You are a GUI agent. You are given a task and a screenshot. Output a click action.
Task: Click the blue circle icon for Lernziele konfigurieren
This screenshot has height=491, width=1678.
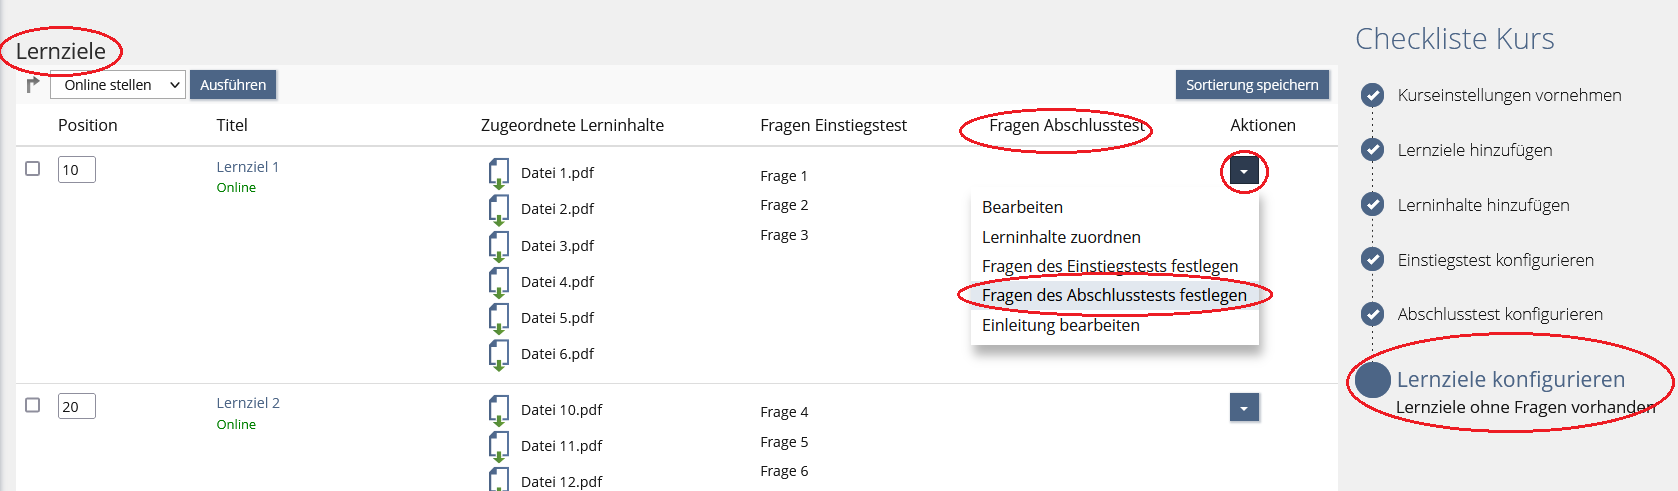click(x=1372, y=380)
